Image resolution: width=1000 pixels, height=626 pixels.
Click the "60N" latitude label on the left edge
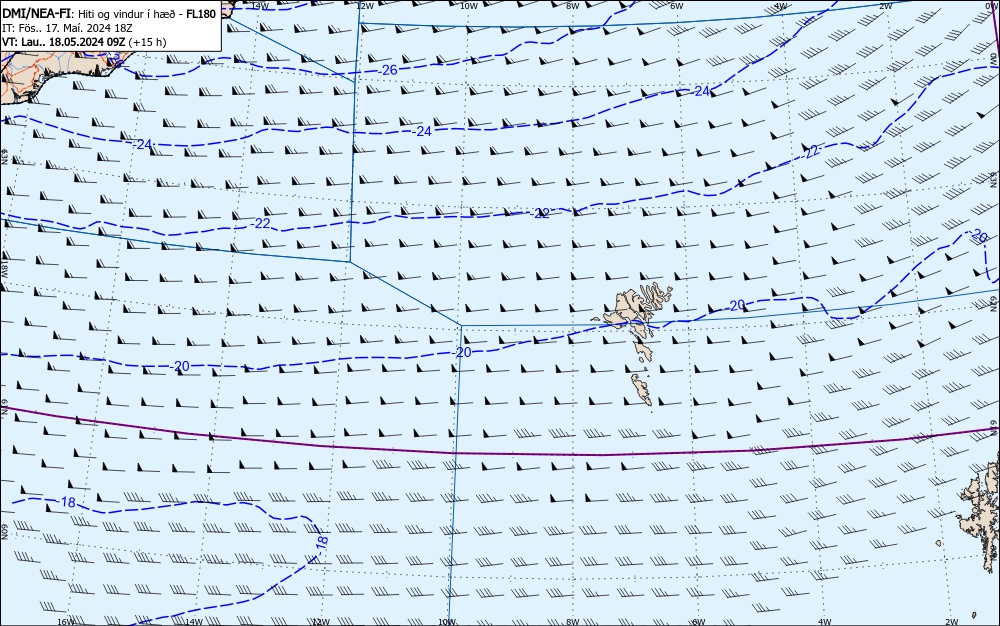(x=4, y=532)
